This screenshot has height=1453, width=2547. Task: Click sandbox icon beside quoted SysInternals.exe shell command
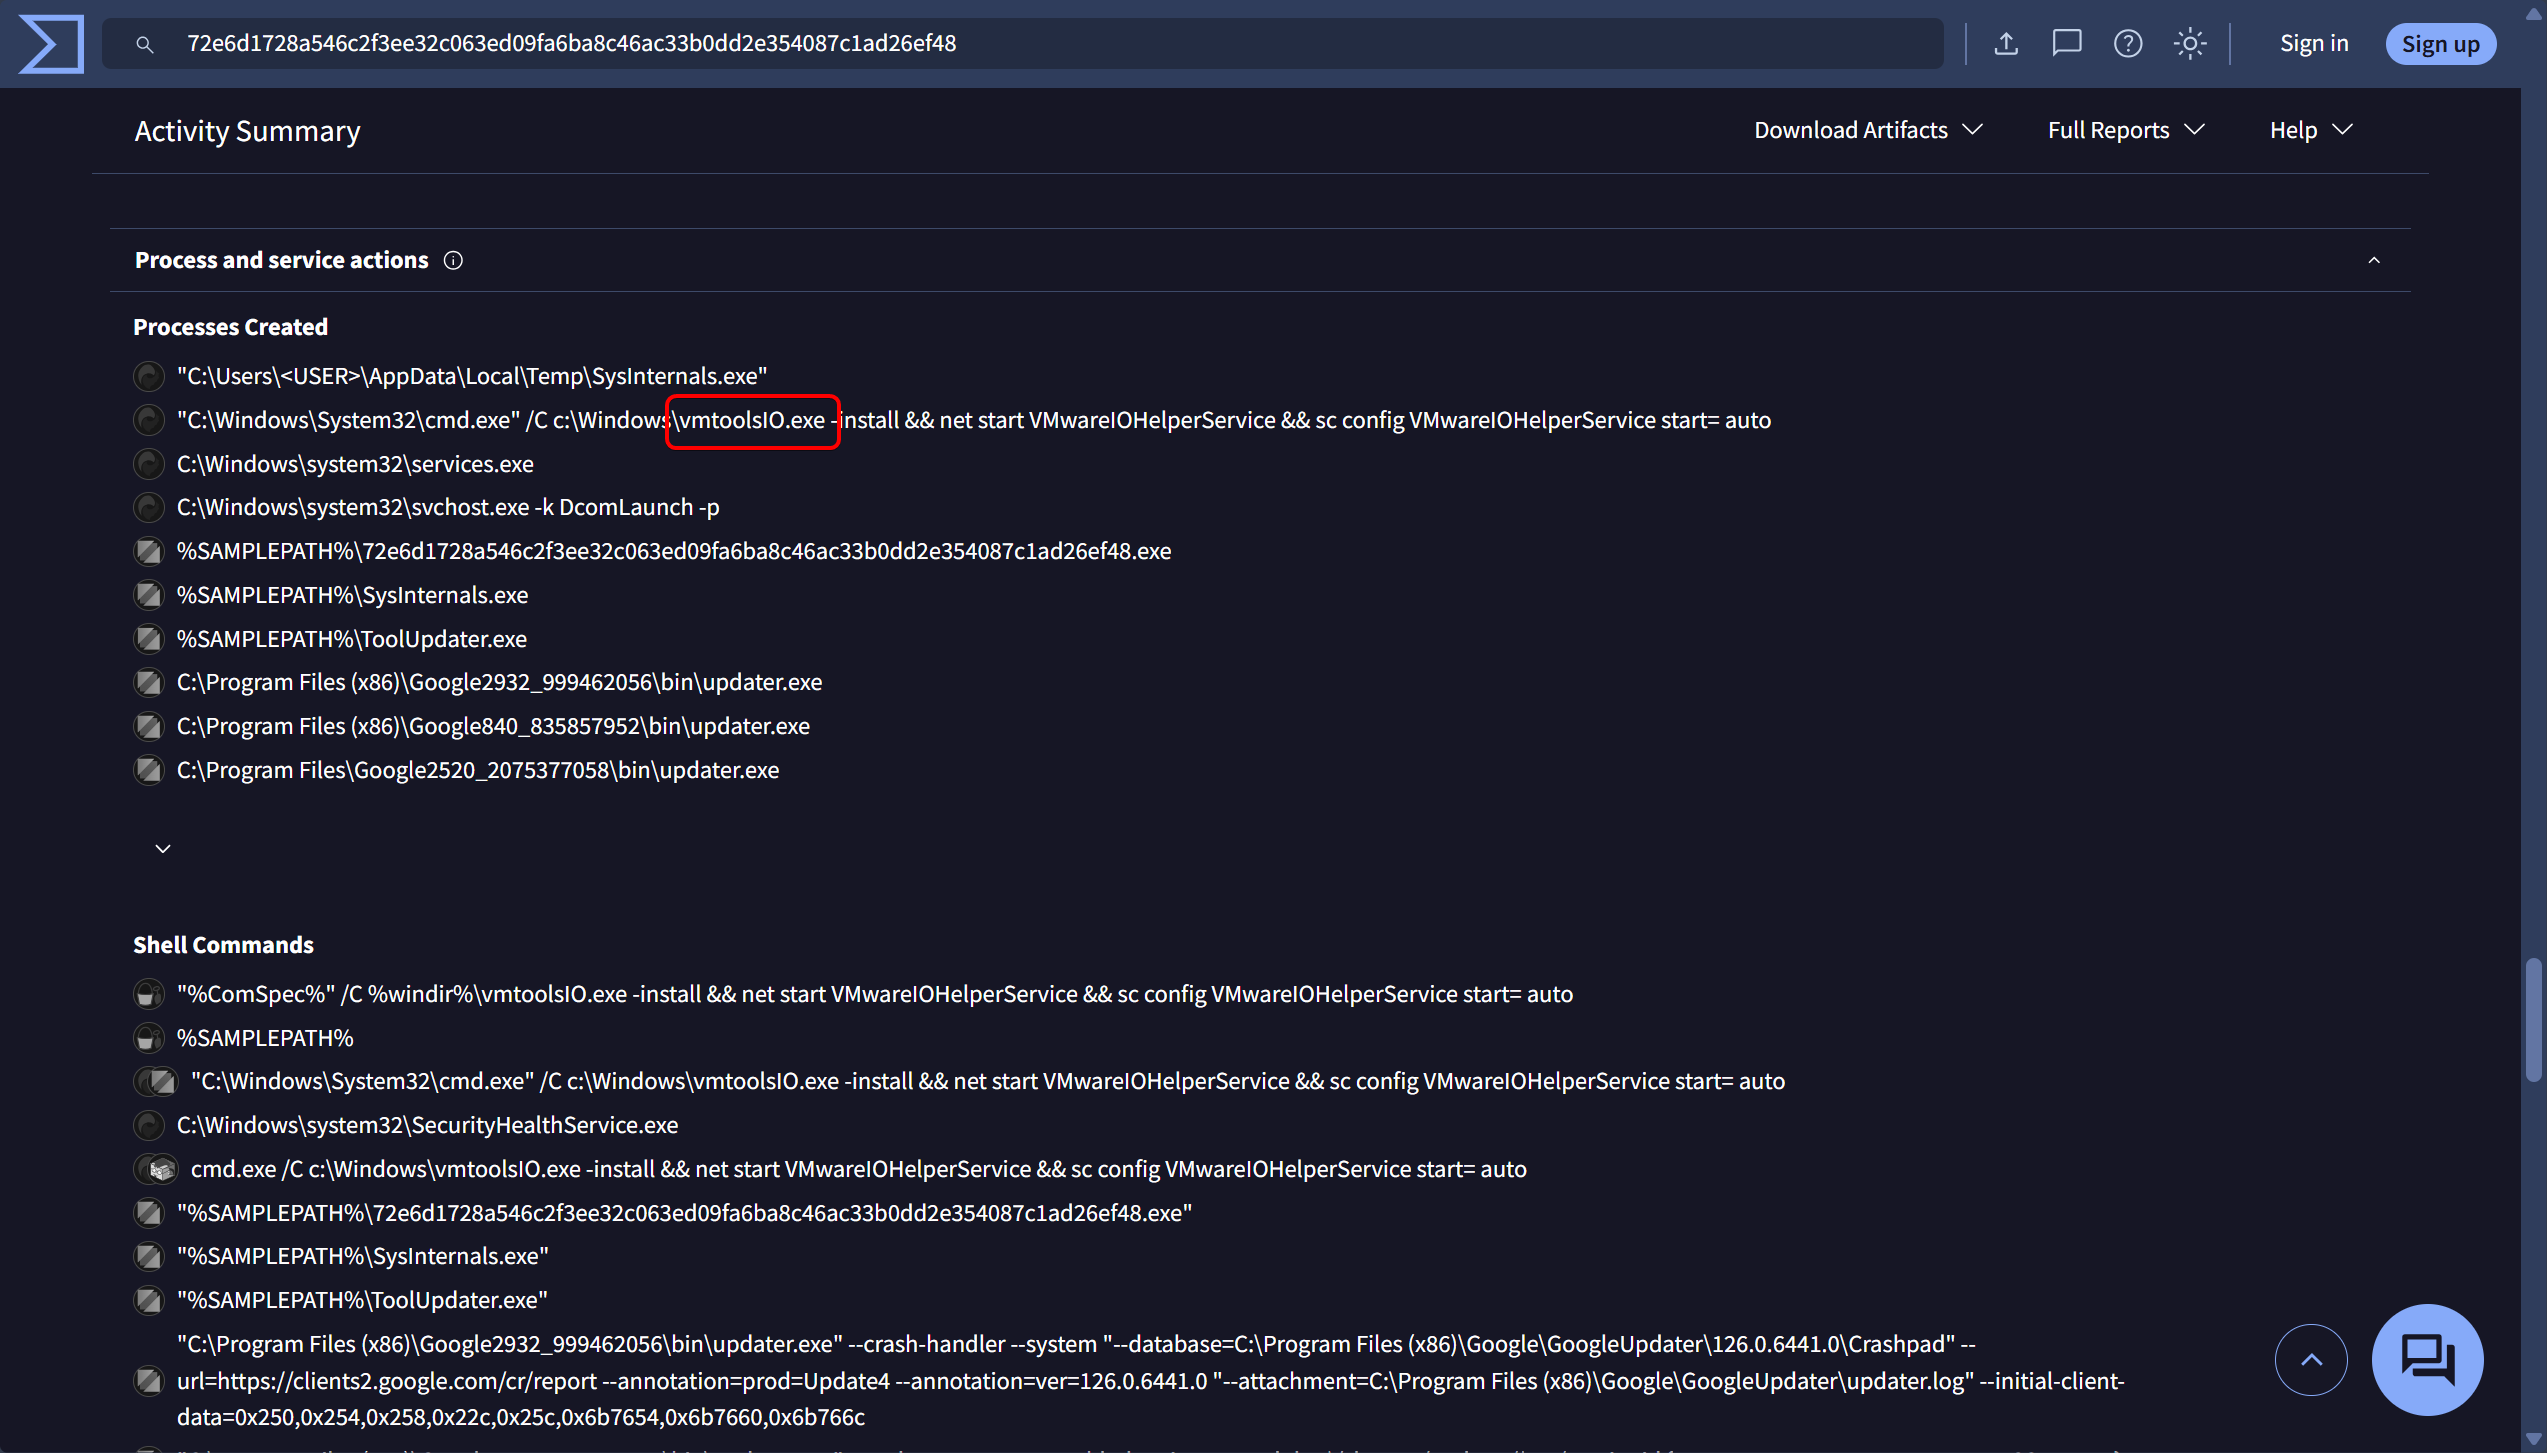(x=149, y=1256)
